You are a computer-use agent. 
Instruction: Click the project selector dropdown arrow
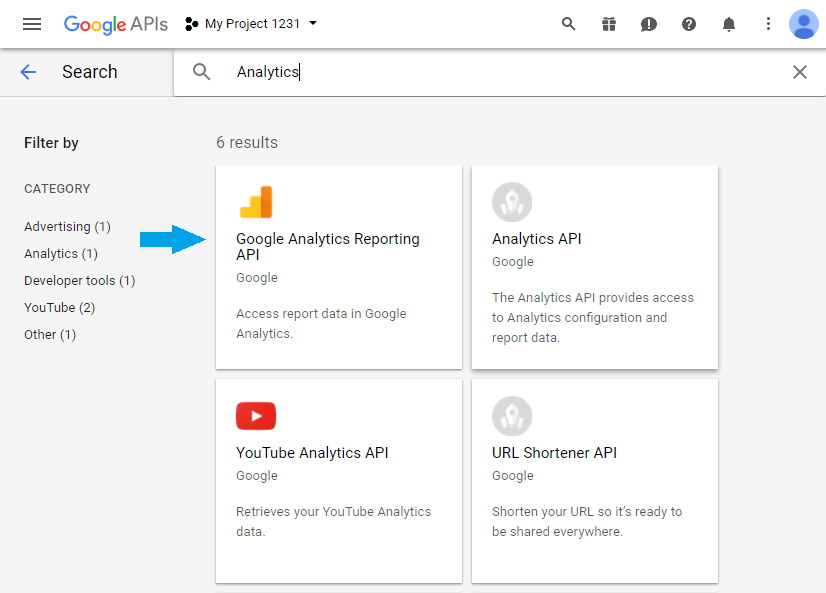tap(313, 23)
